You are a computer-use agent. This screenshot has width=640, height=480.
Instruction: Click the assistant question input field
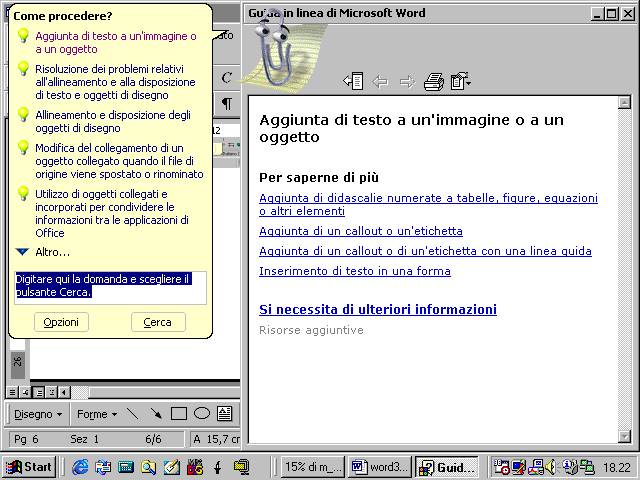pos(111,288)
